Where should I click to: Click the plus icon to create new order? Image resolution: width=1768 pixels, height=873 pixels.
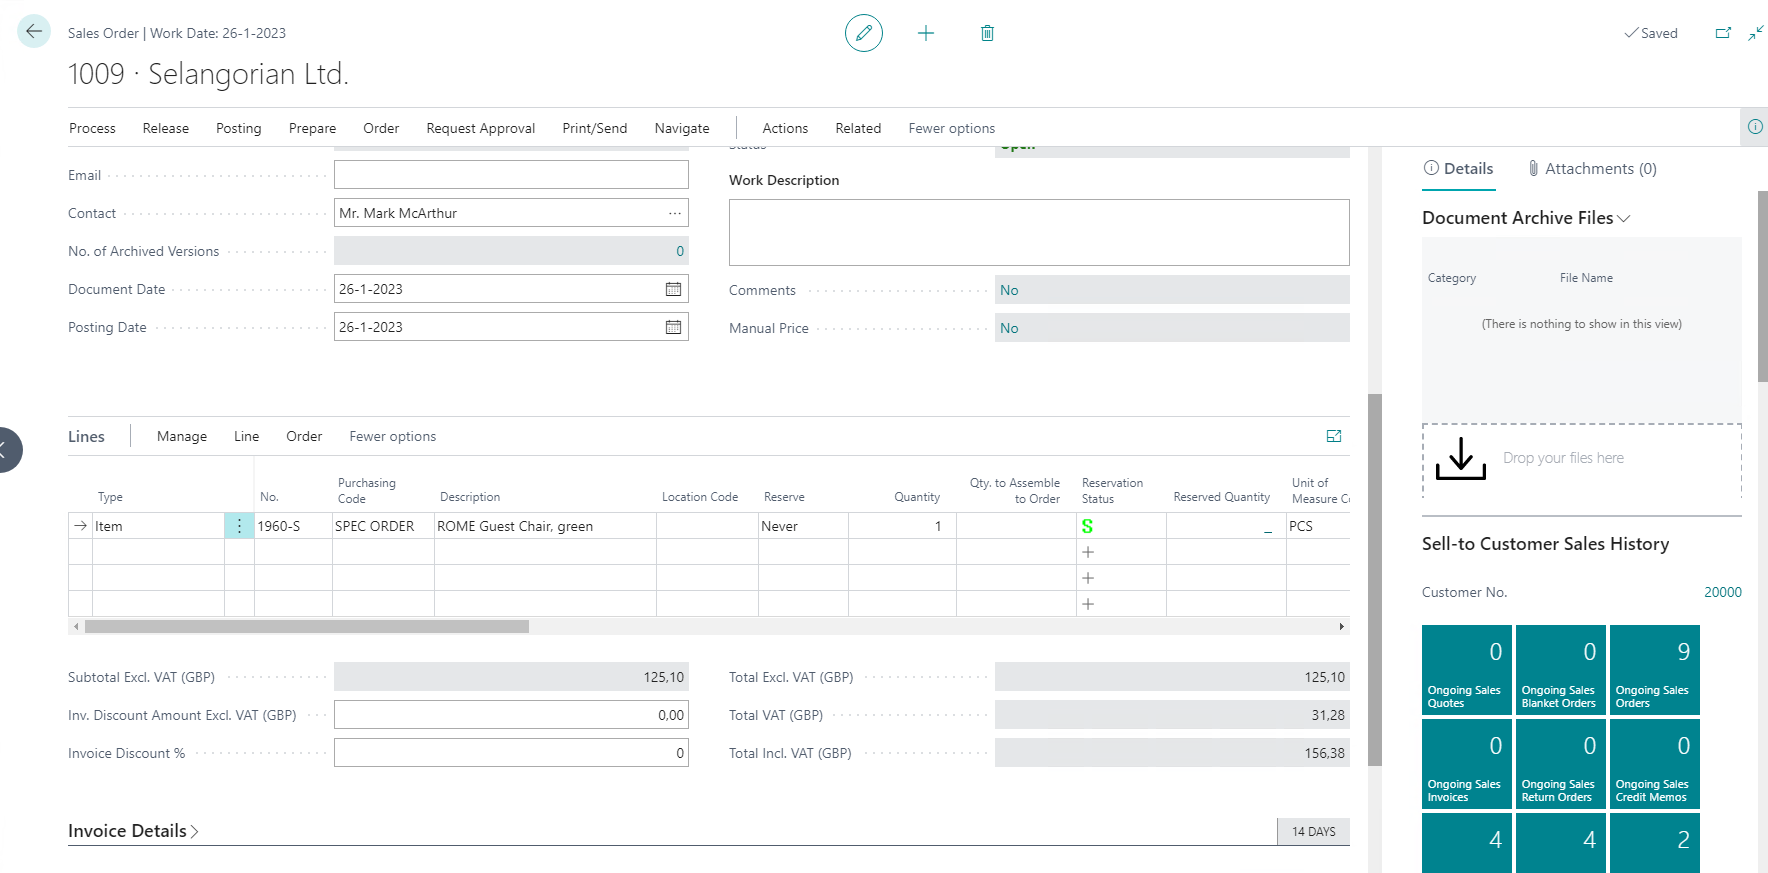click(926, 33)
